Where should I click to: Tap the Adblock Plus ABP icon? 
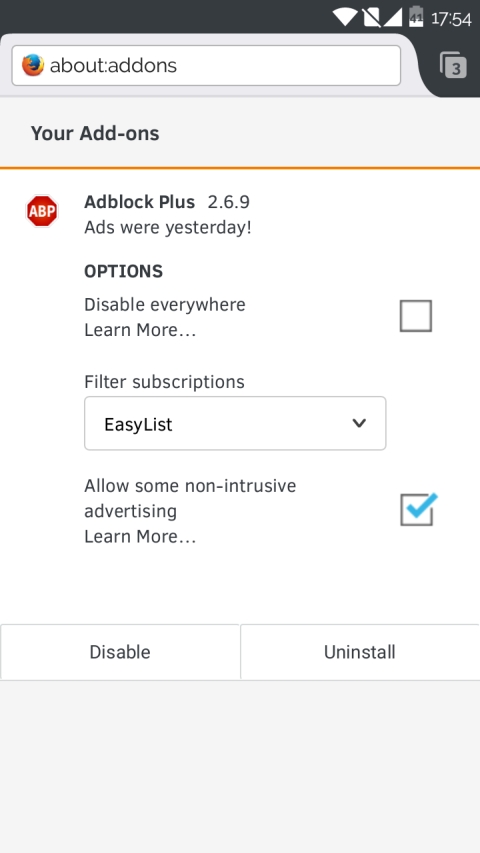coord(42,211)
